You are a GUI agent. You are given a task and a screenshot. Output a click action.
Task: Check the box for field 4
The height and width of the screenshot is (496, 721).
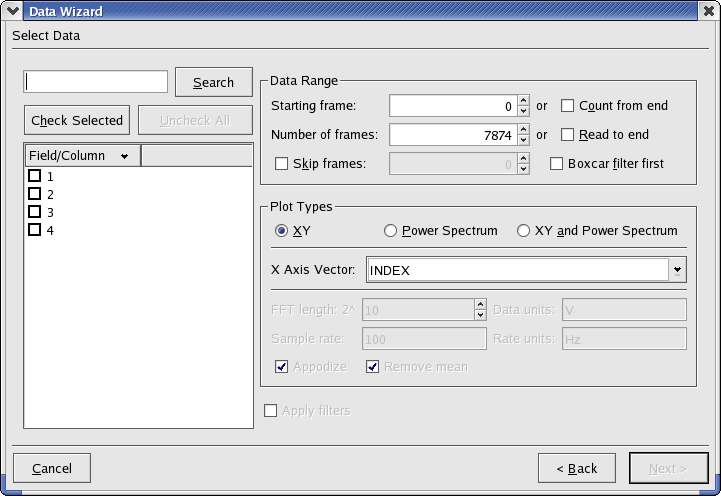[34, 229]
